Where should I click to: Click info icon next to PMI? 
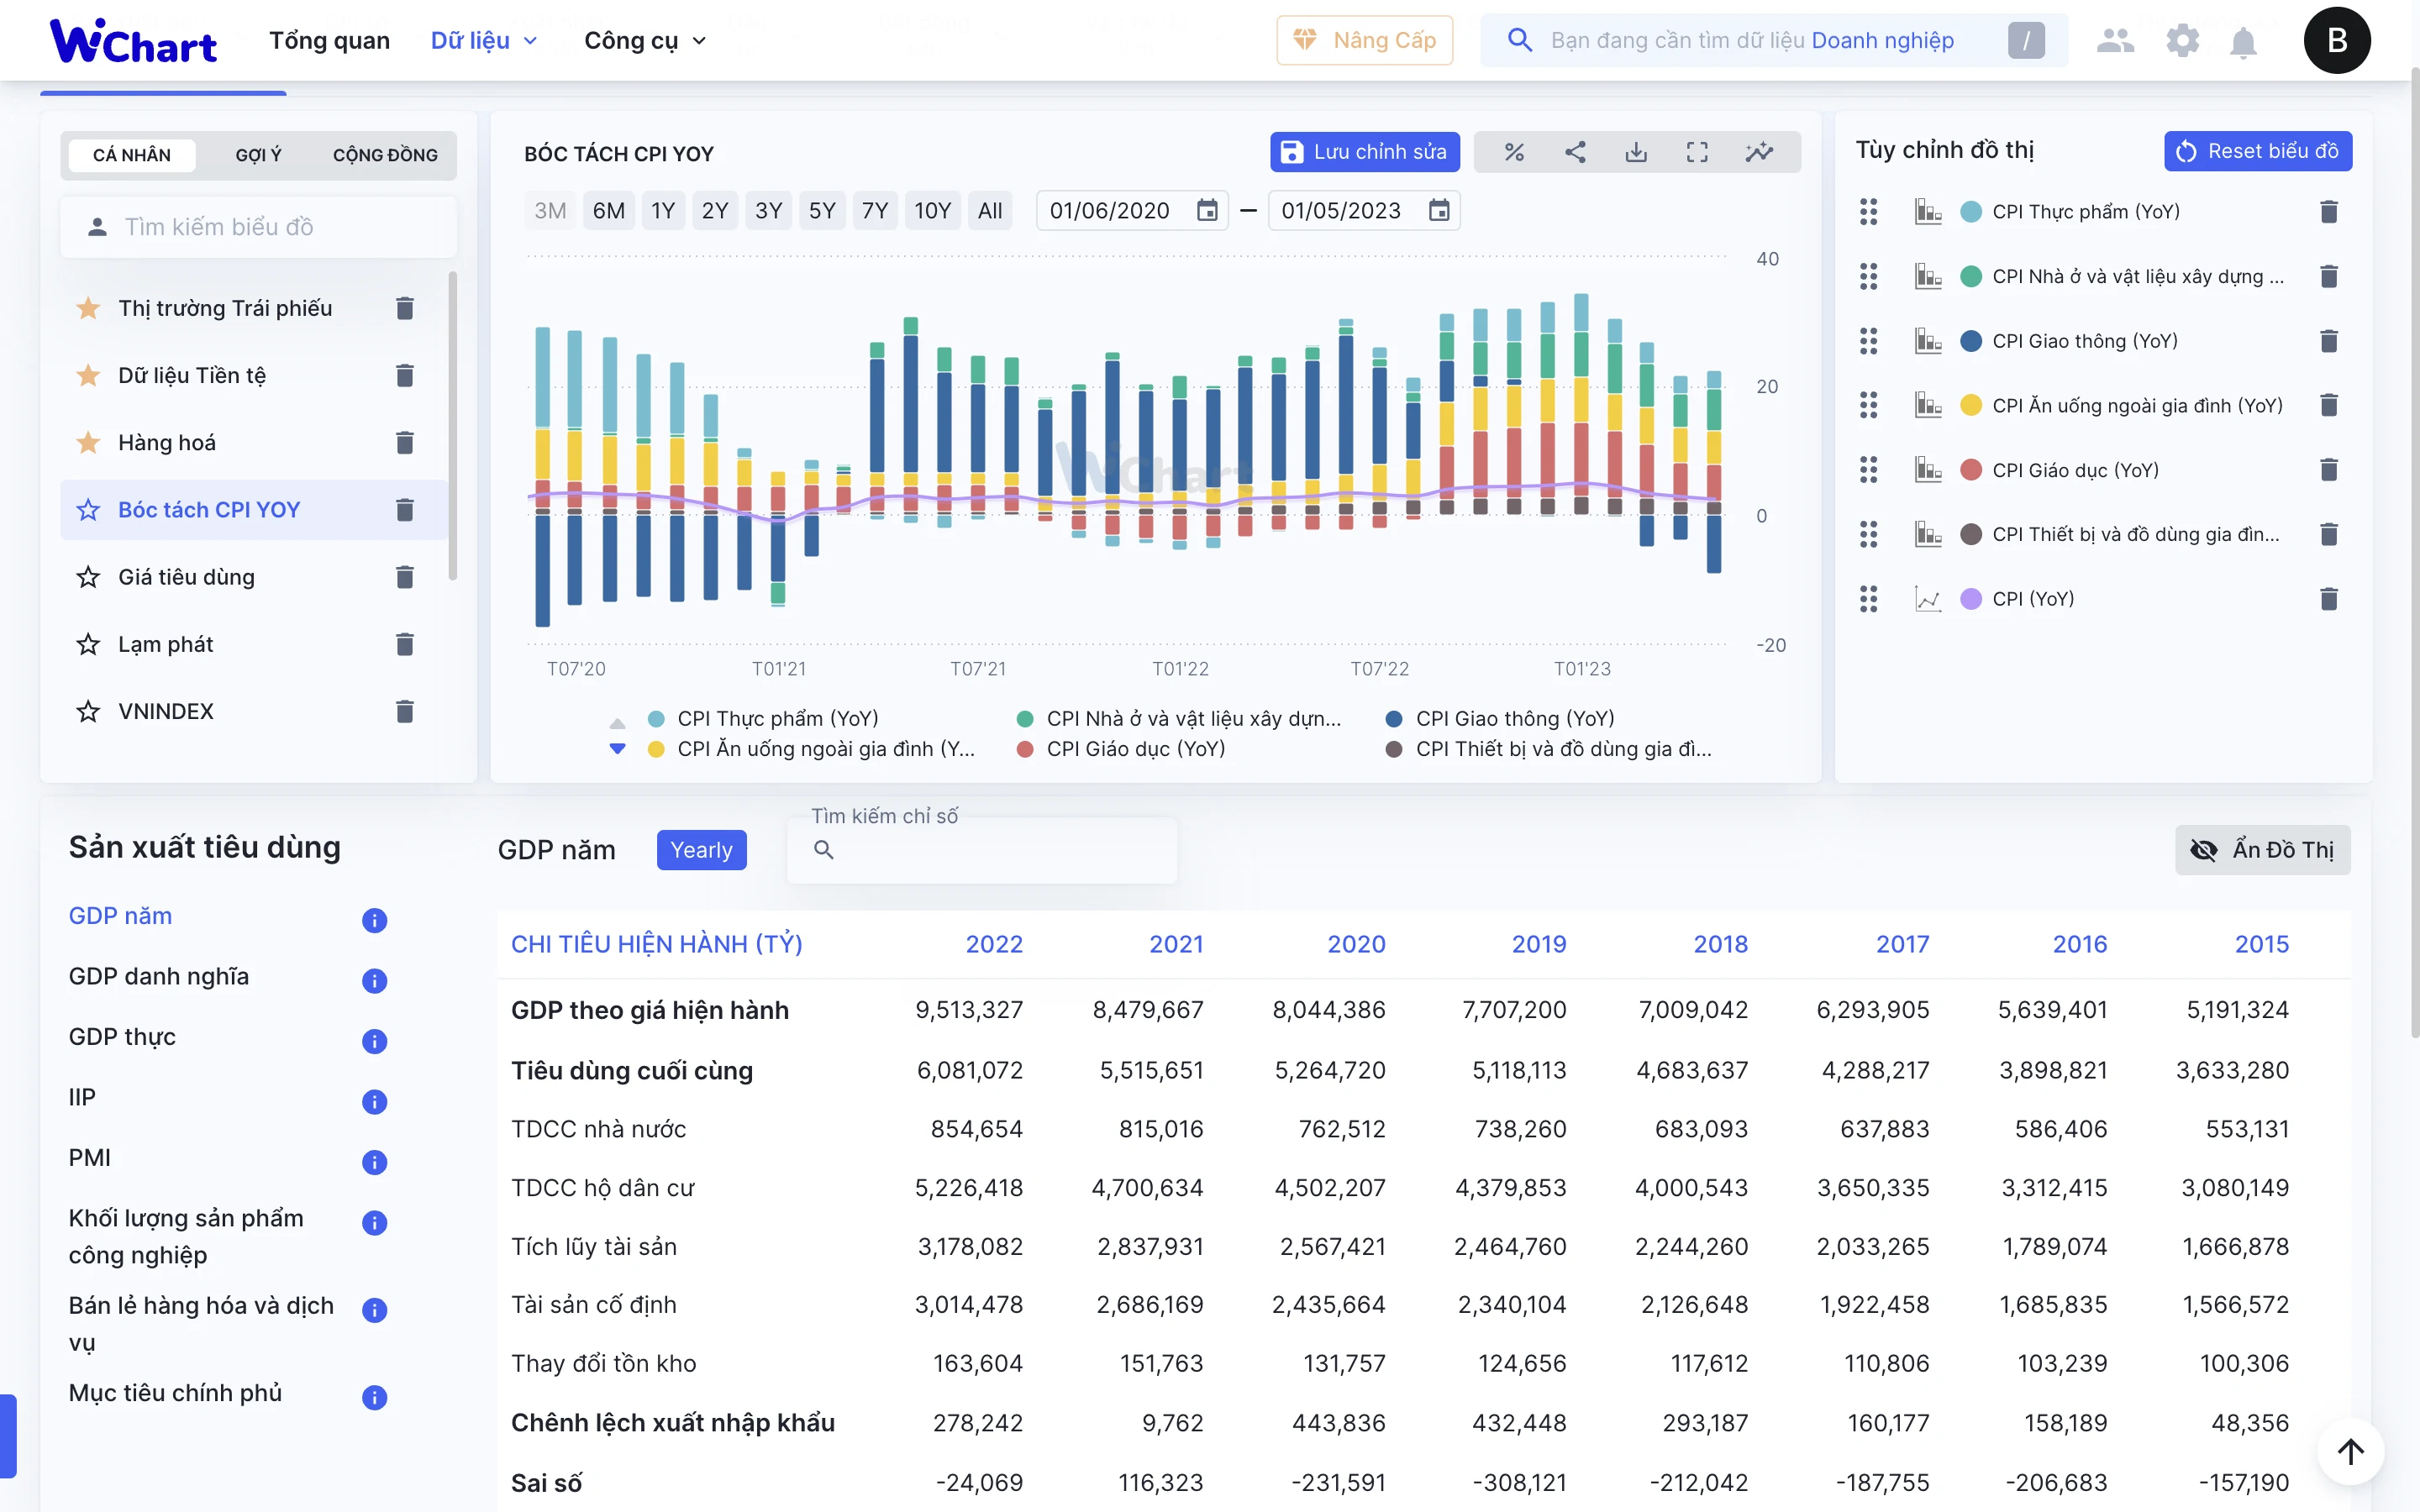pyautogui.click(x=374, y=1162)
